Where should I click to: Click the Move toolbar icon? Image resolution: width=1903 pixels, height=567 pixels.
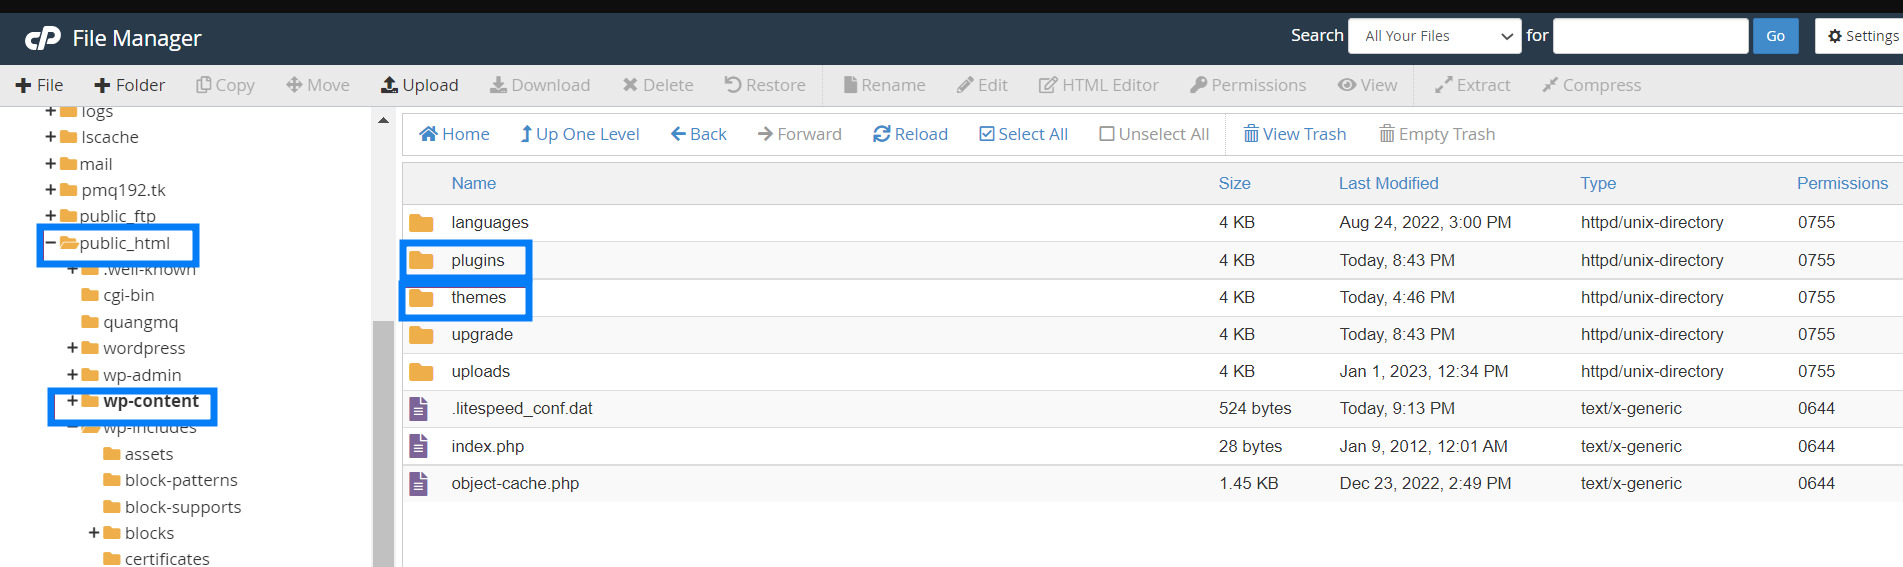tap(294, 85)
